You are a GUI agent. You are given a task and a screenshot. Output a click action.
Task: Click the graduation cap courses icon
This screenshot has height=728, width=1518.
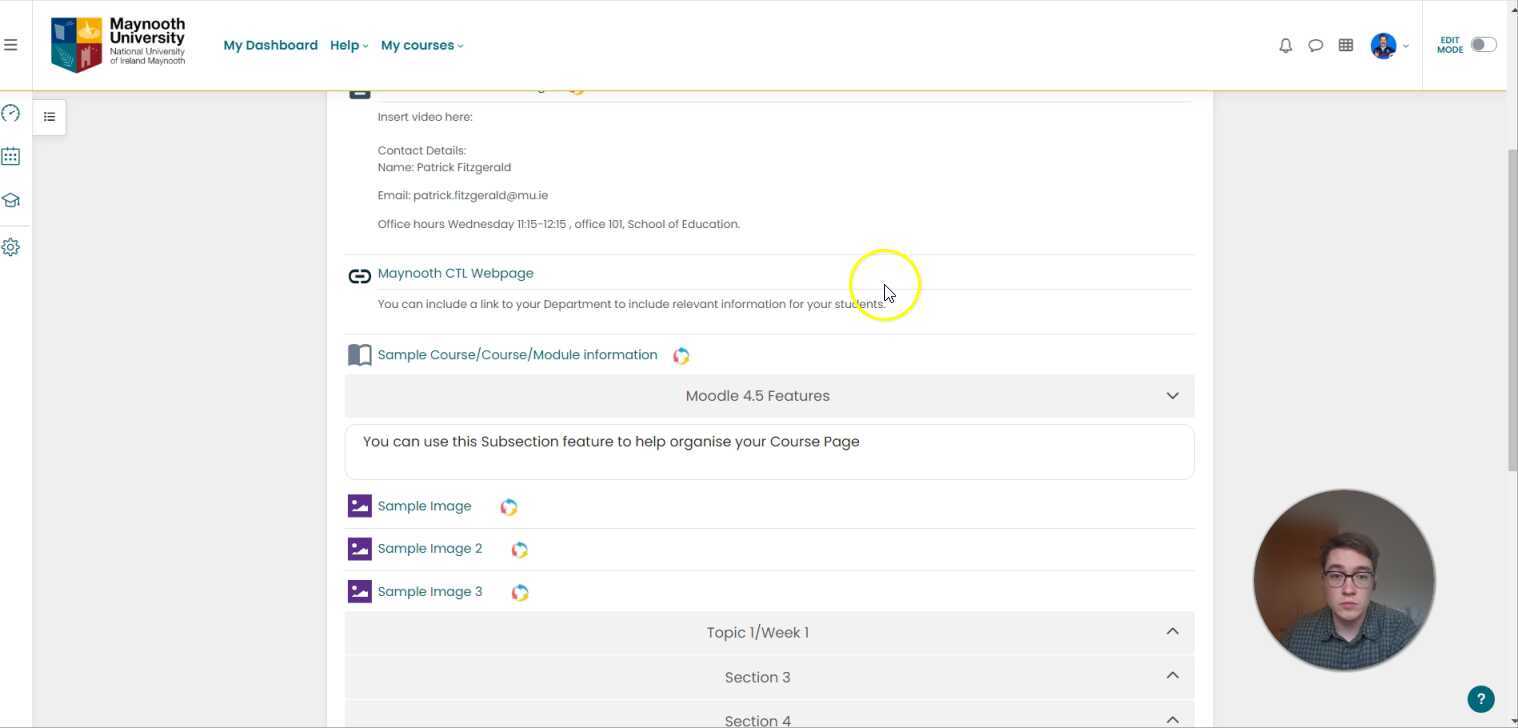(x=11, y=200)
